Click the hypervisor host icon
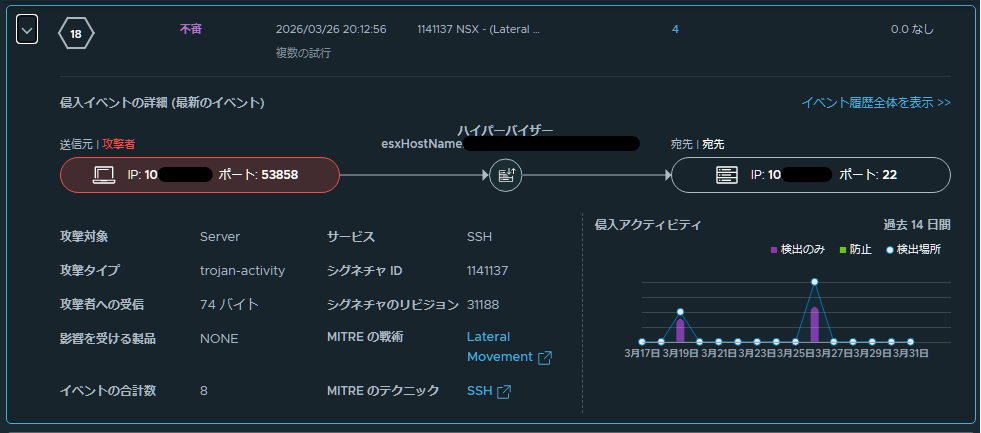The width and height of the screenshot is (981, 433). click(505, 175)
